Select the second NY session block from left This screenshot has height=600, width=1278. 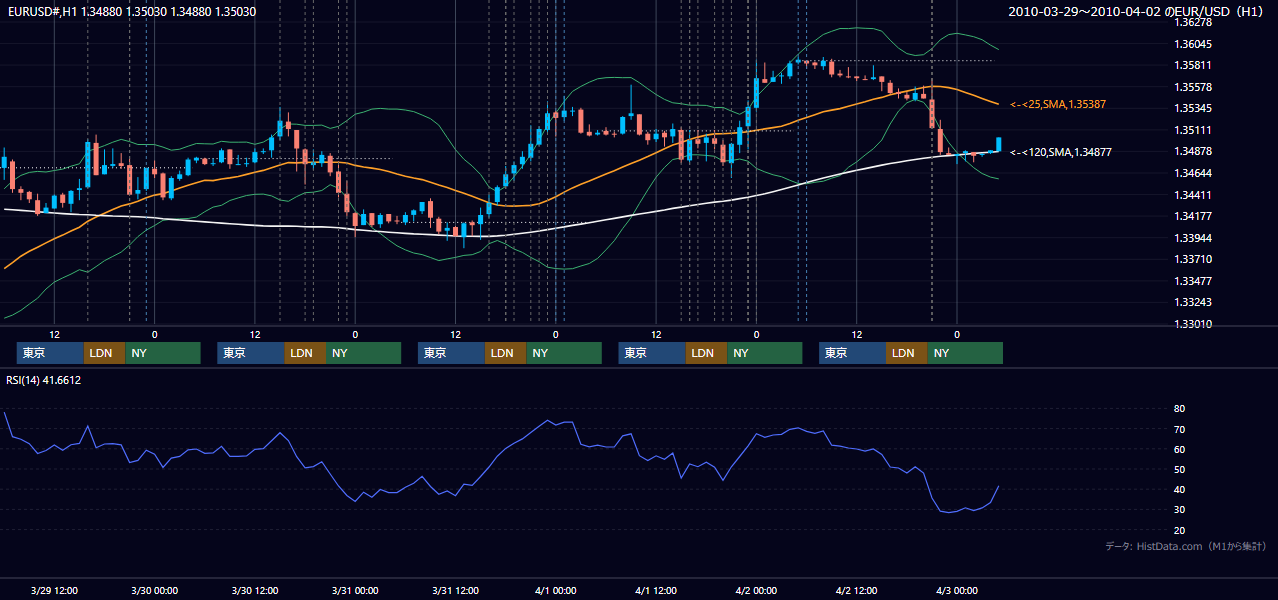(363, 353)
